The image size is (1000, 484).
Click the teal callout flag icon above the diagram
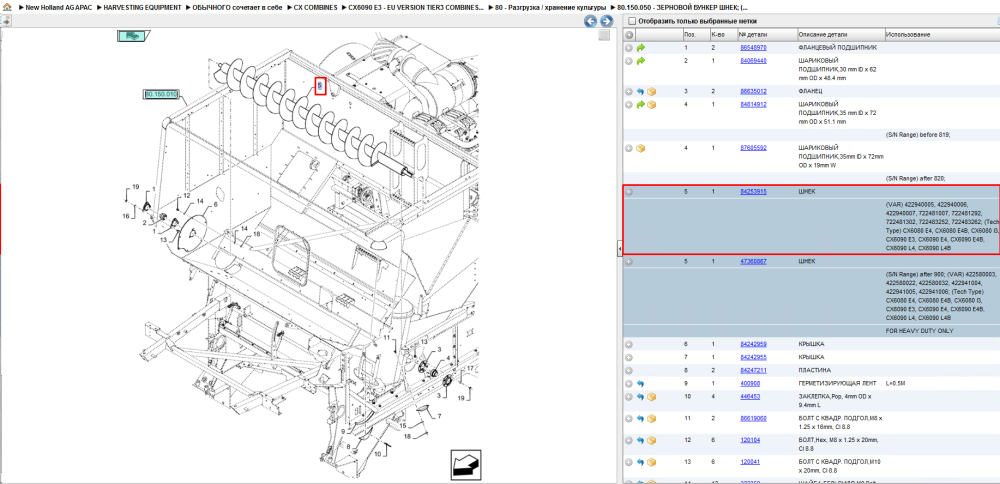[132, 36]
